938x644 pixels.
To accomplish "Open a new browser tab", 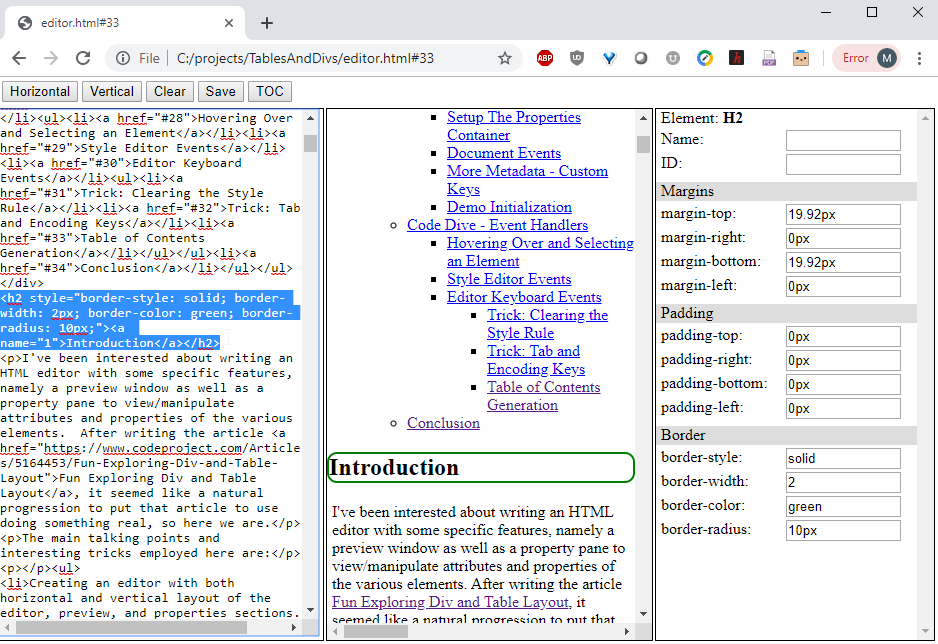I will tap(267, 23).
